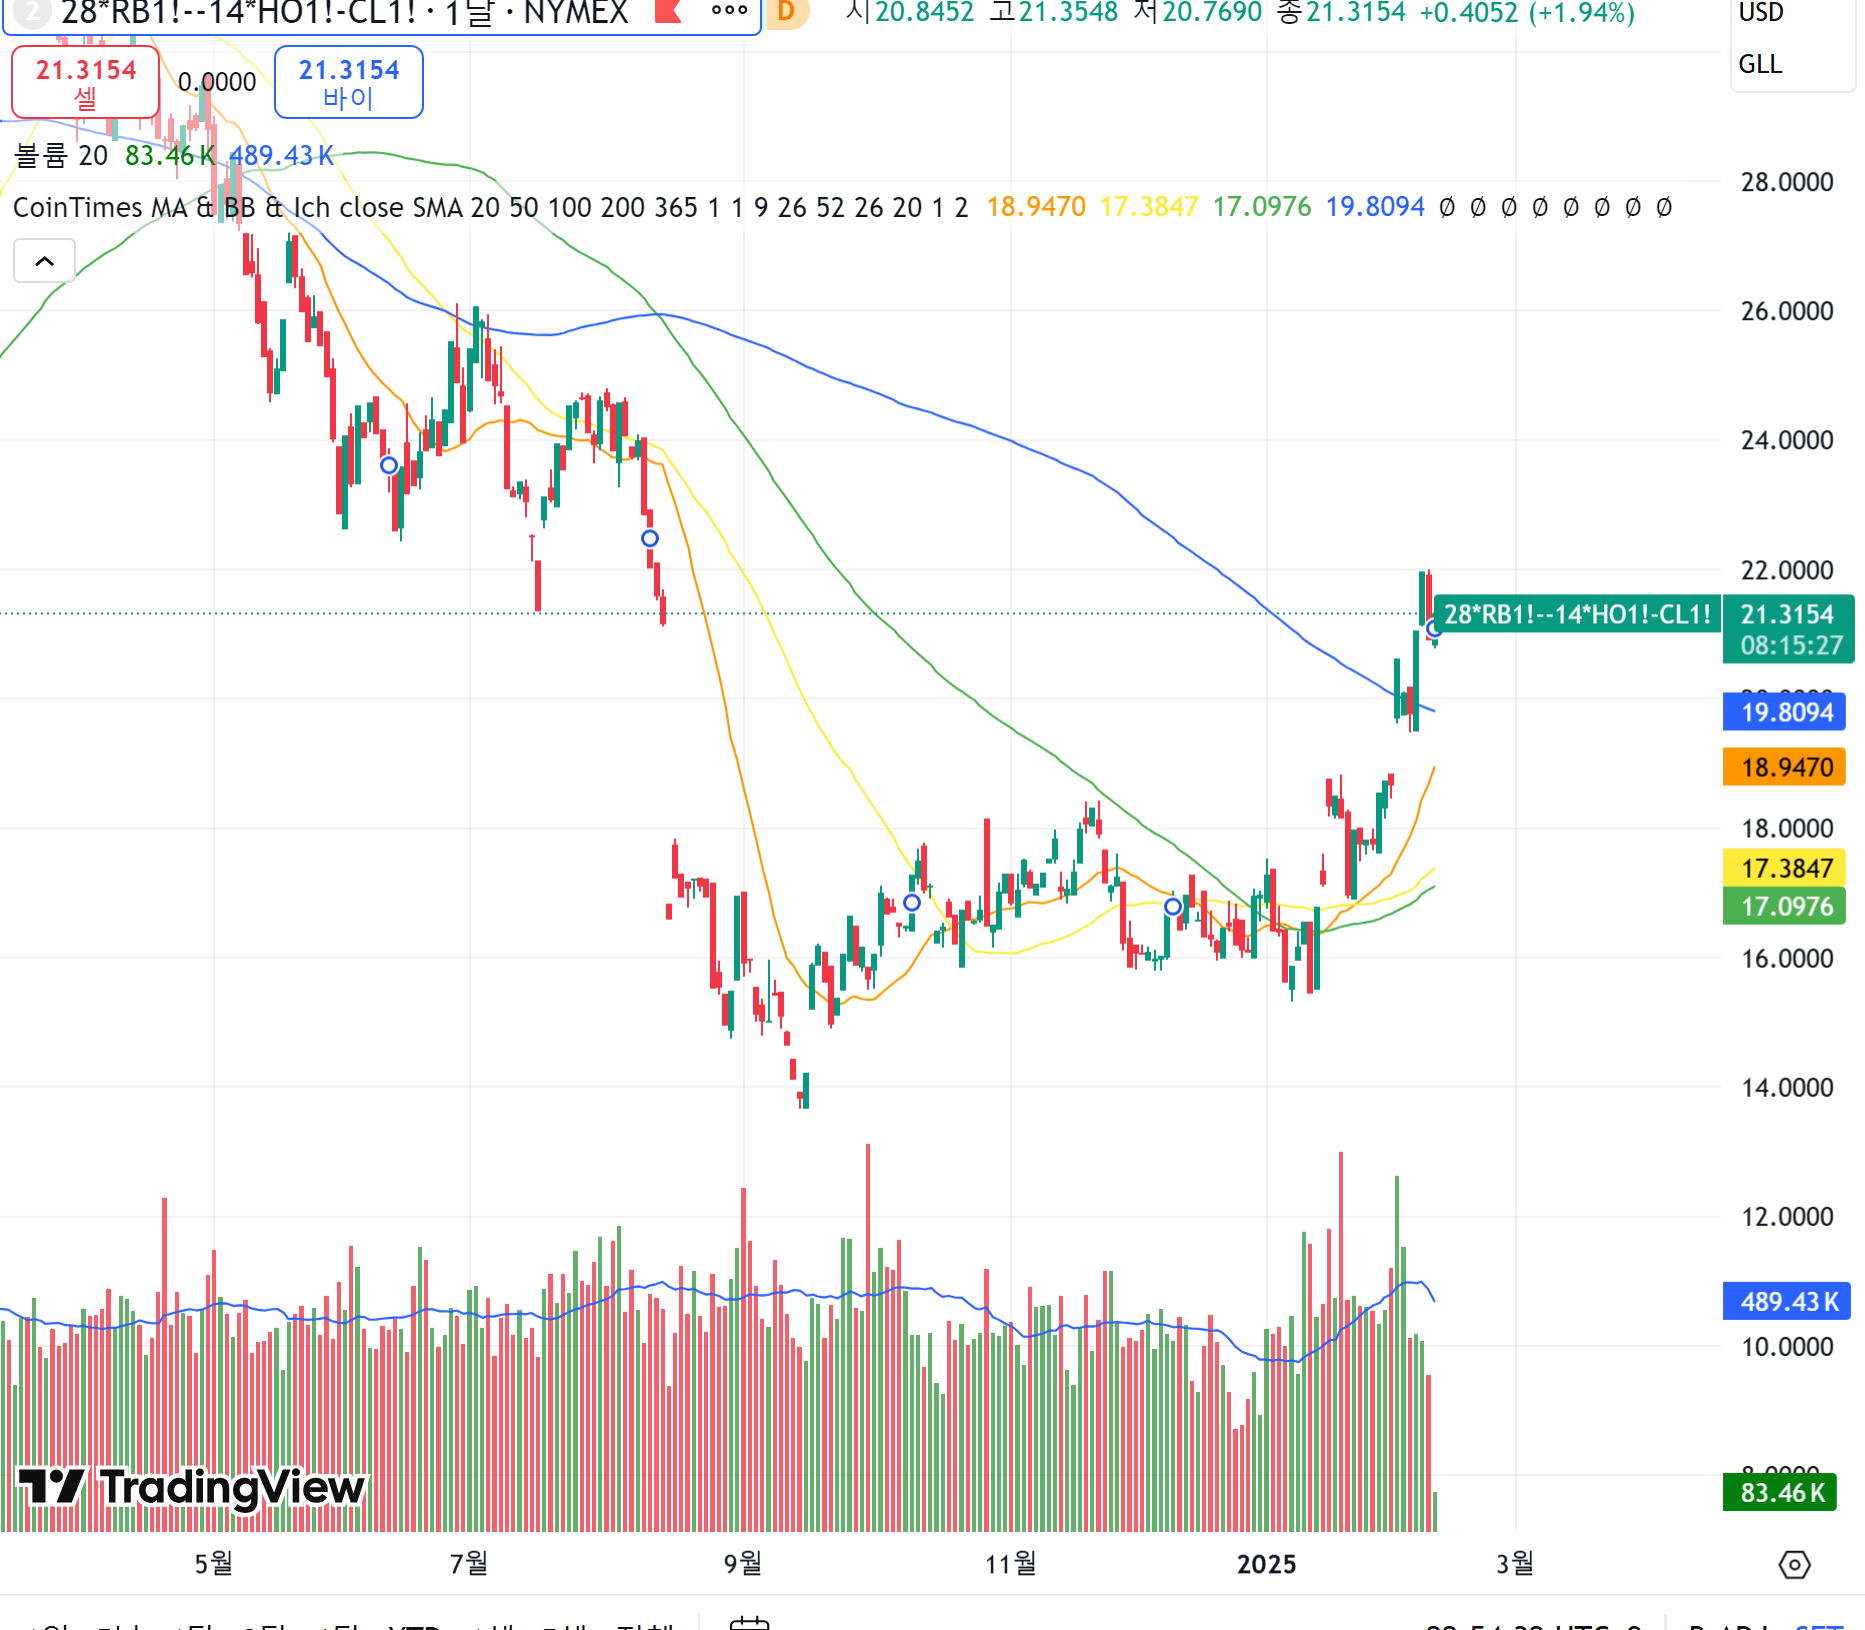The height and width of the screenshot is (1630, 1865).
Task: Open chart settings hexagon icon at axis corner
Action: (x=1794, y=1564)
